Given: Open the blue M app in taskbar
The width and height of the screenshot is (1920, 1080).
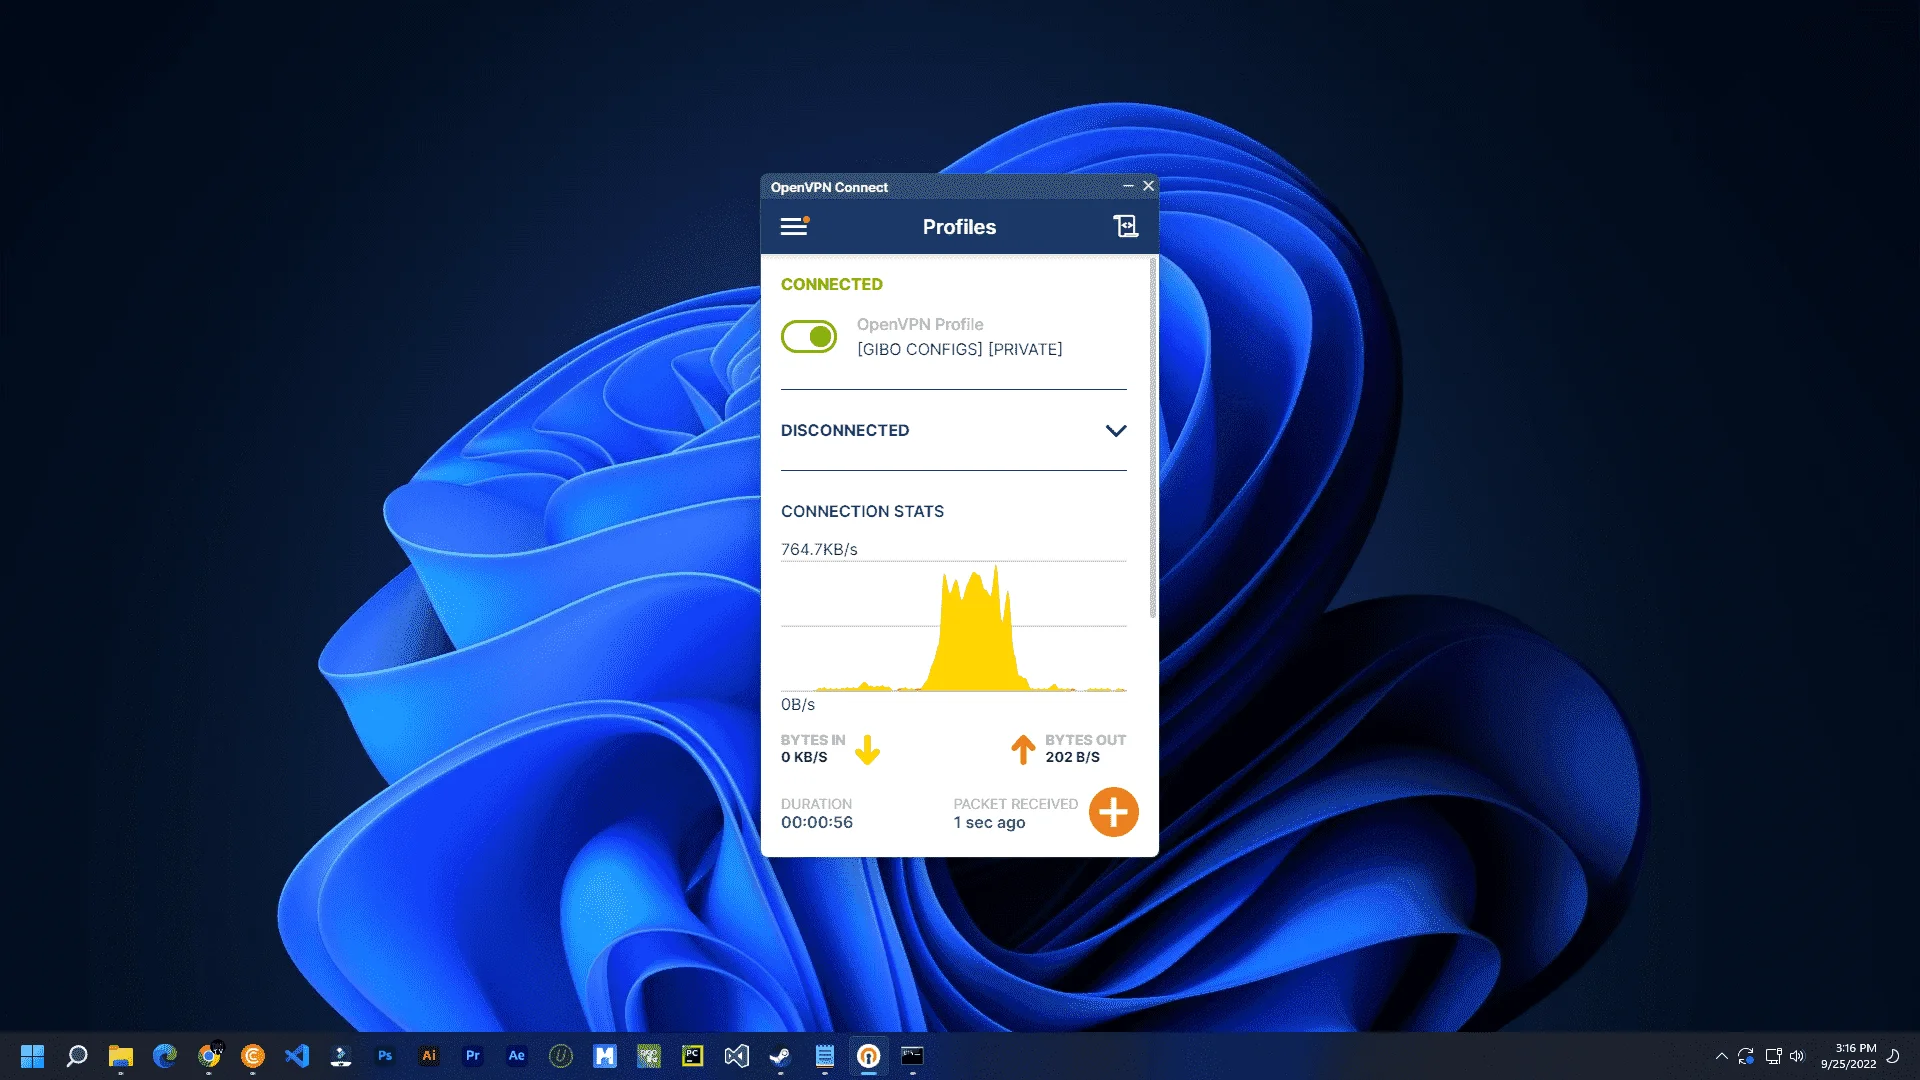Looking at the screenshot, I should pyautogui.click(x=605, y=1056).
